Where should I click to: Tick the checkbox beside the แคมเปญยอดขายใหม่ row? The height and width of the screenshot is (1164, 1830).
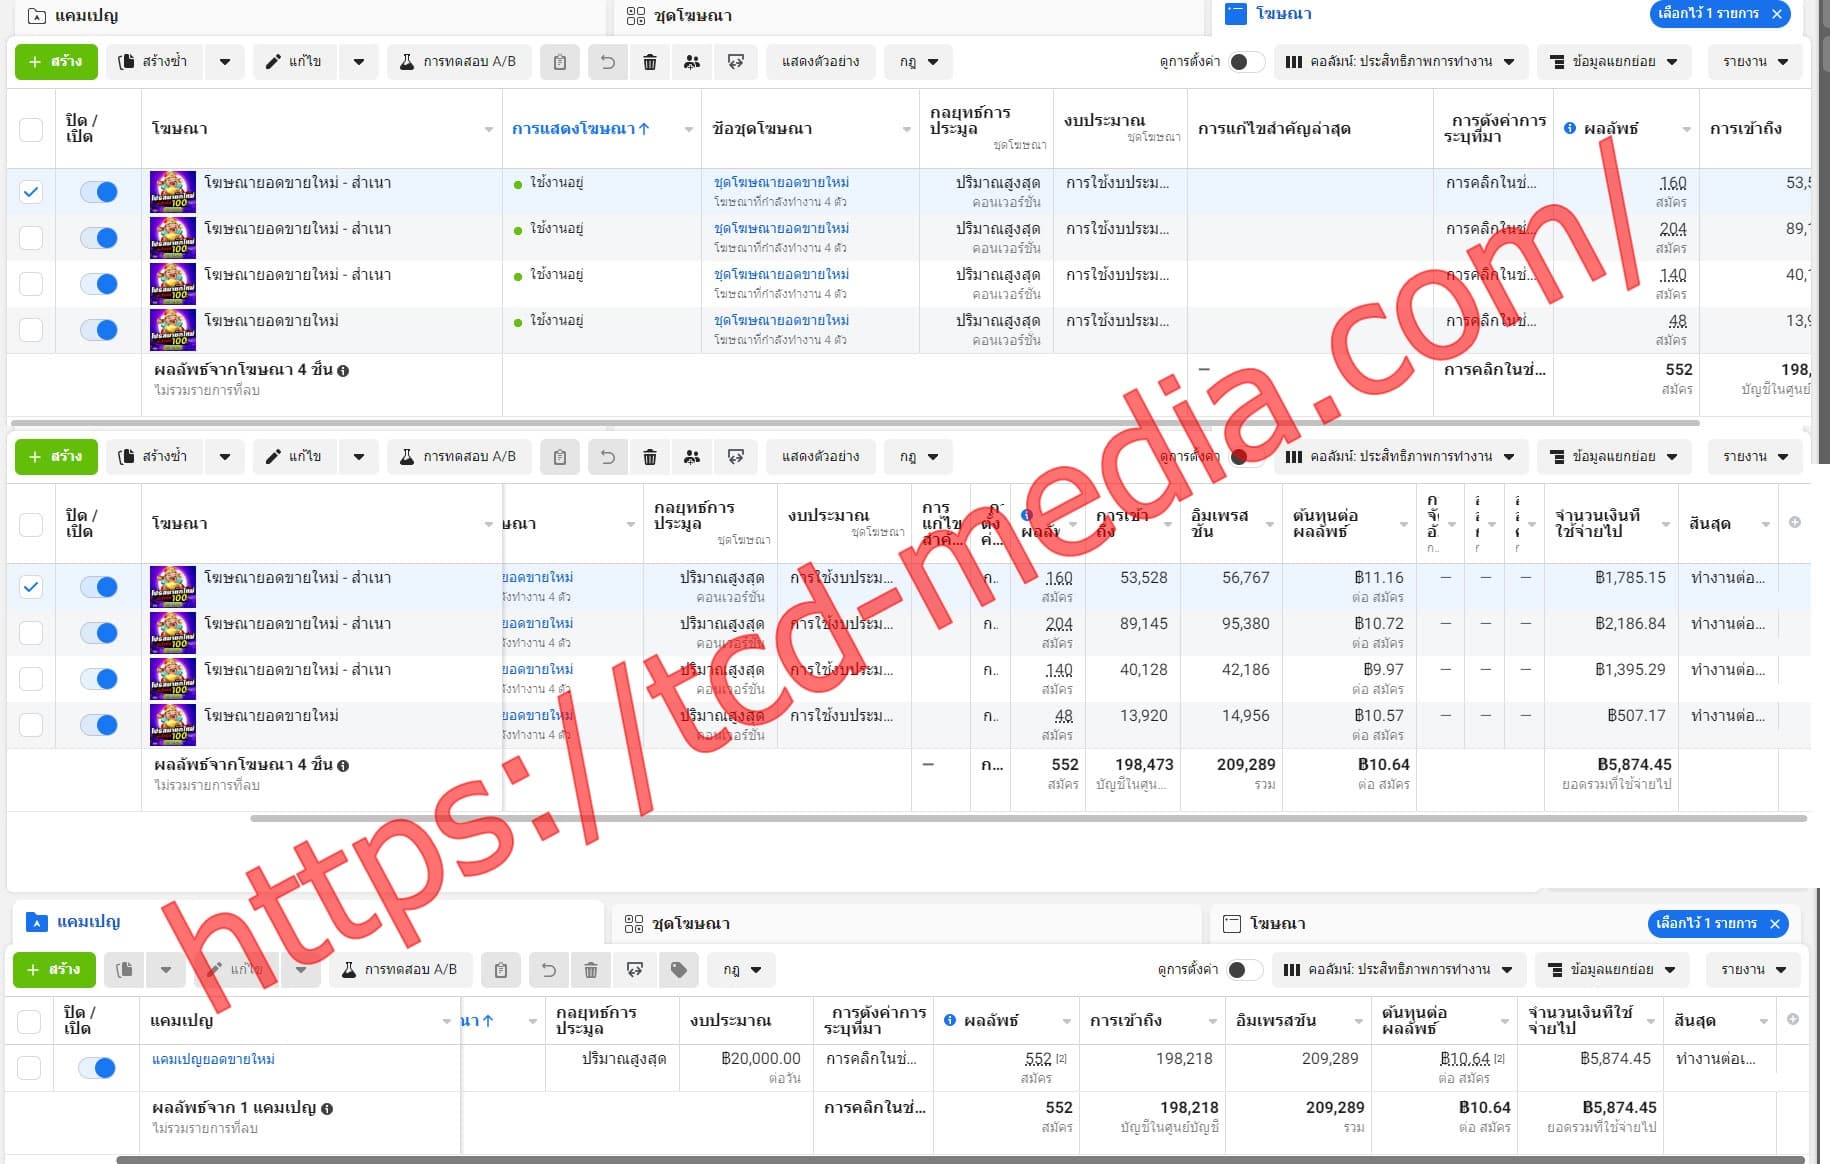30,1068
